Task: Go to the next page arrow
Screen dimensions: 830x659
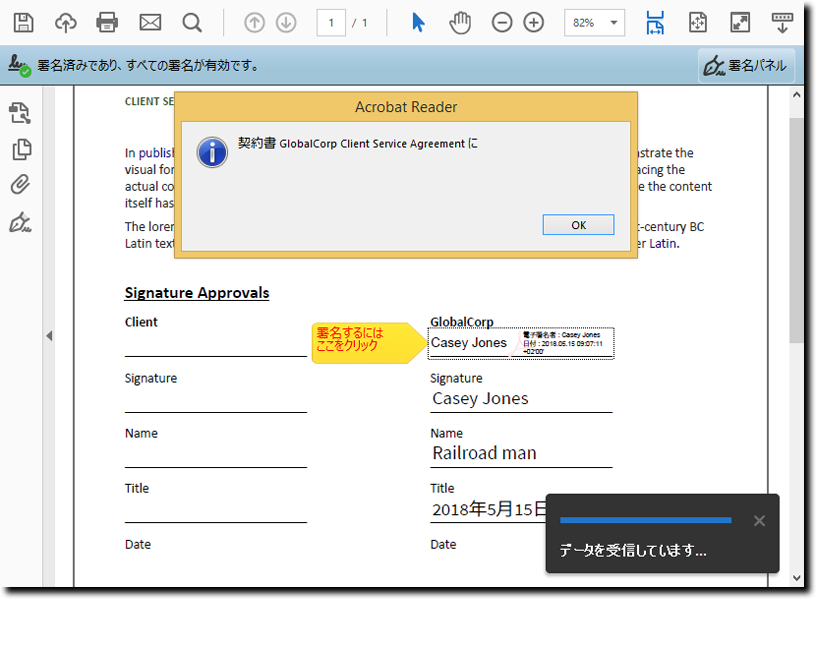Action: point(286,23)
